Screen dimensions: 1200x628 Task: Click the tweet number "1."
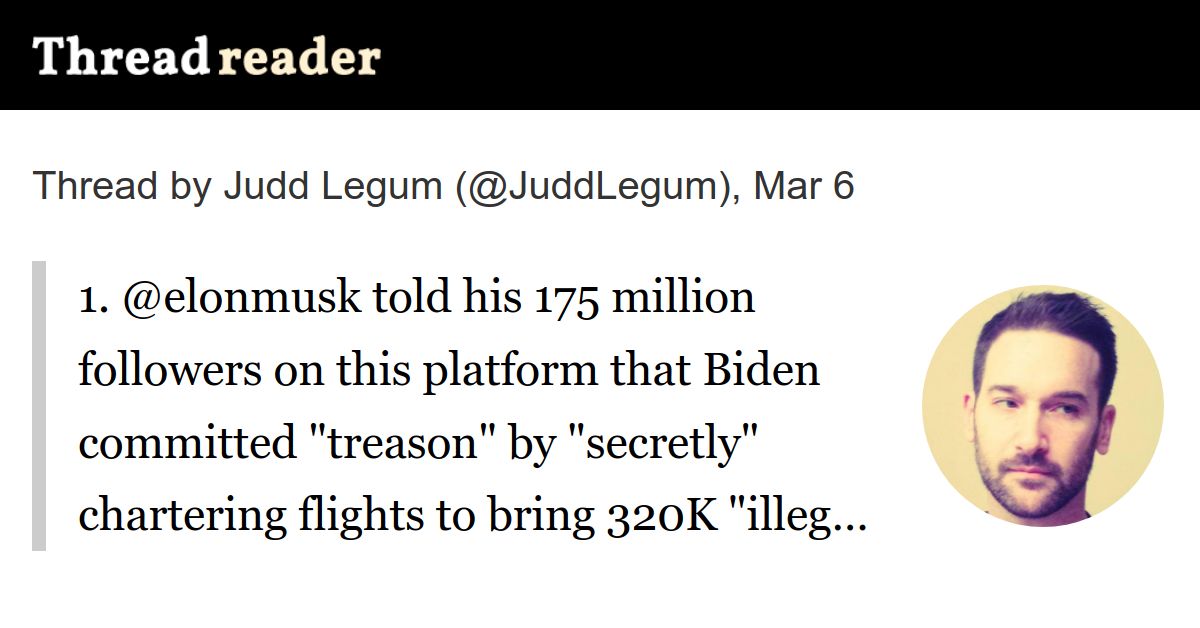pos(94,299)
